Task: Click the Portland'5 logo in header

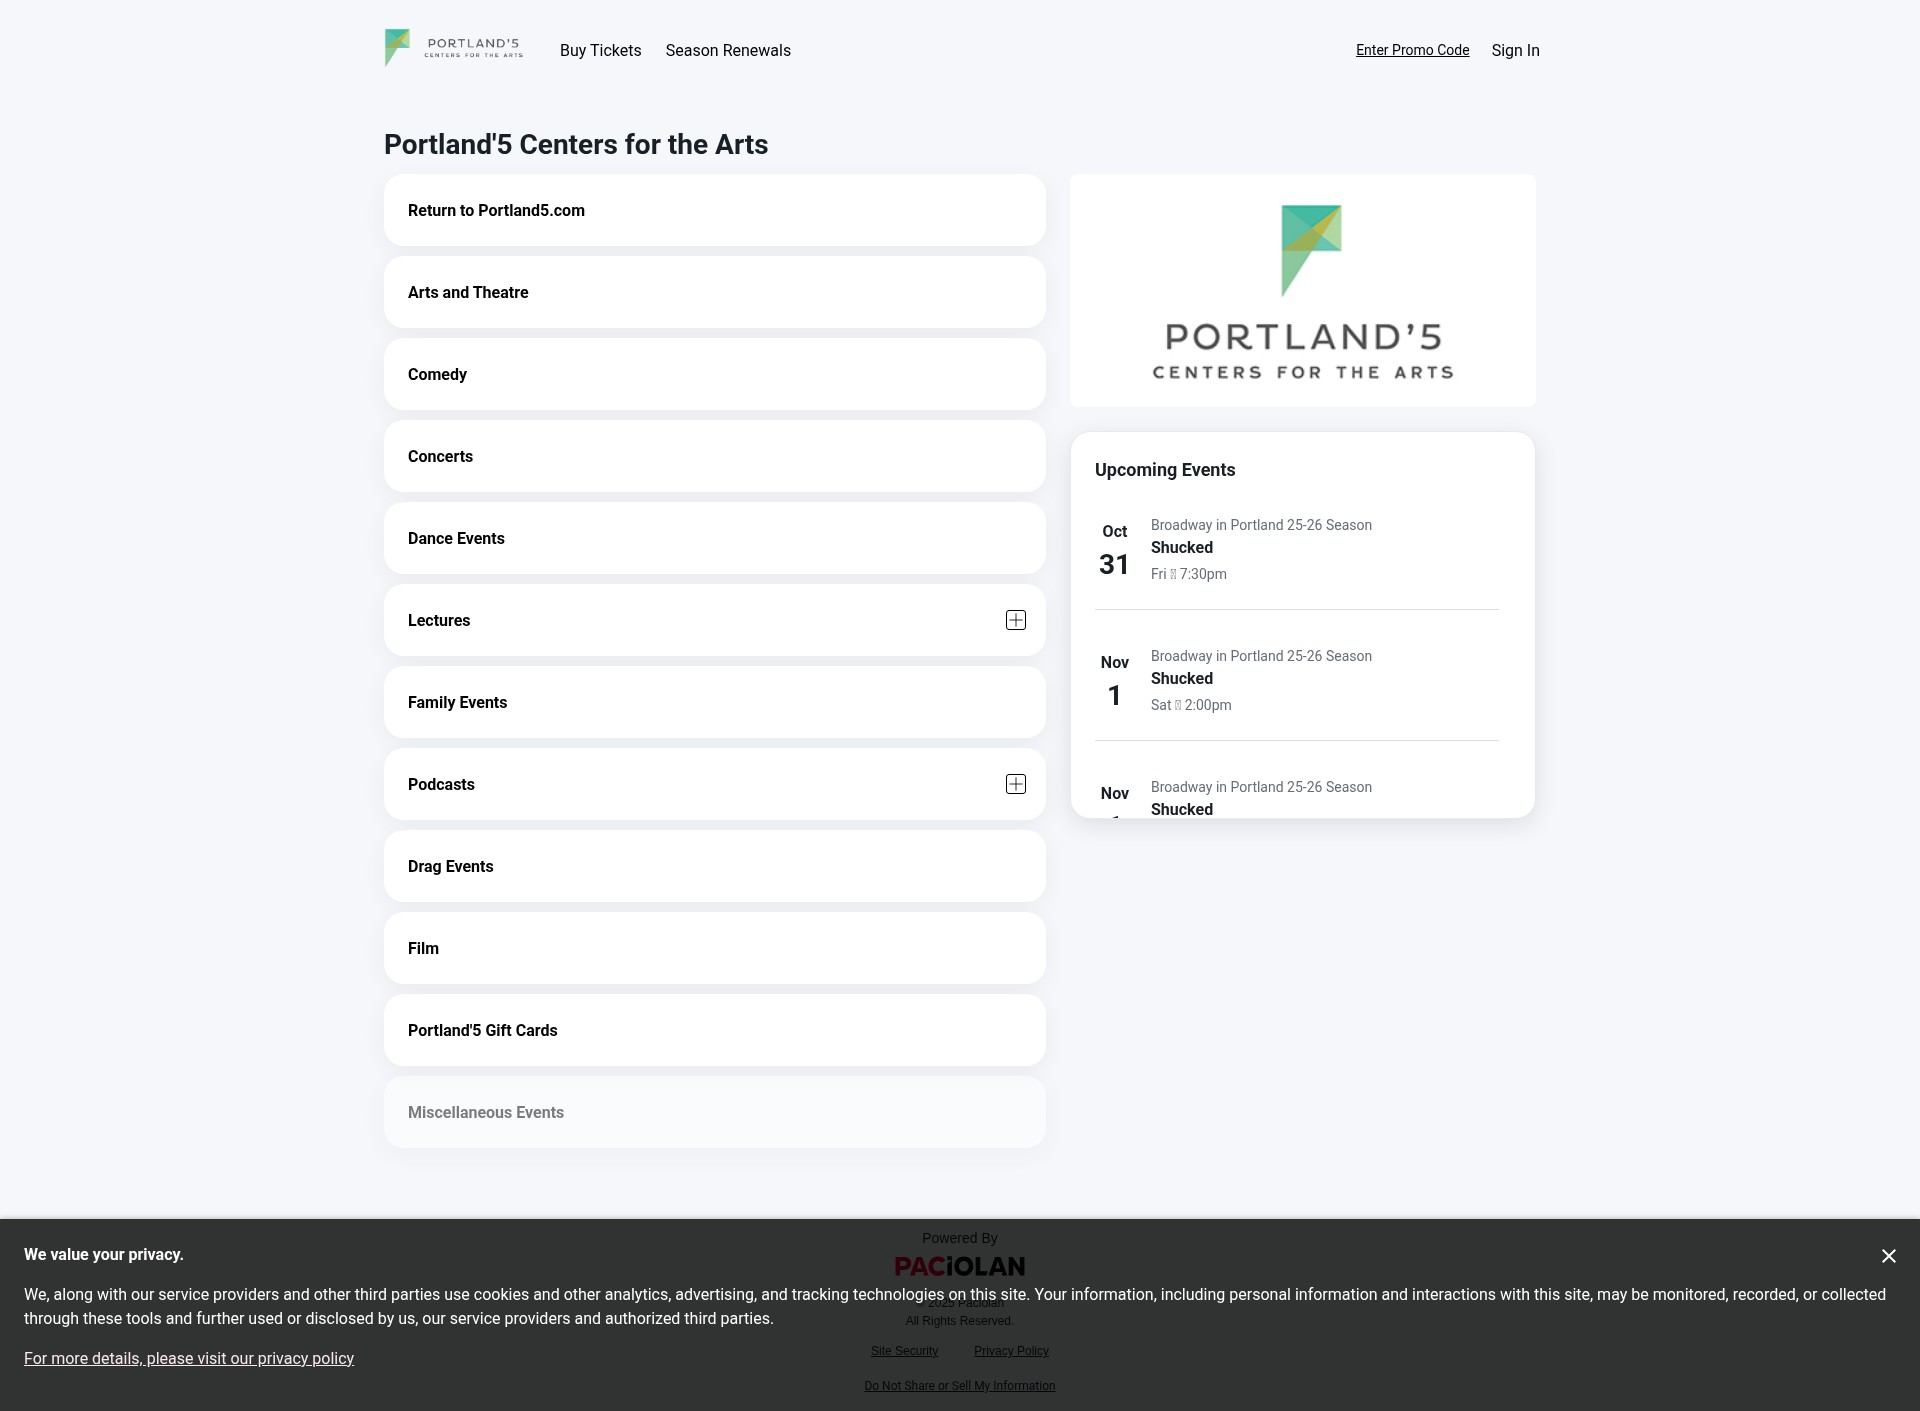Action: (454, 49)
